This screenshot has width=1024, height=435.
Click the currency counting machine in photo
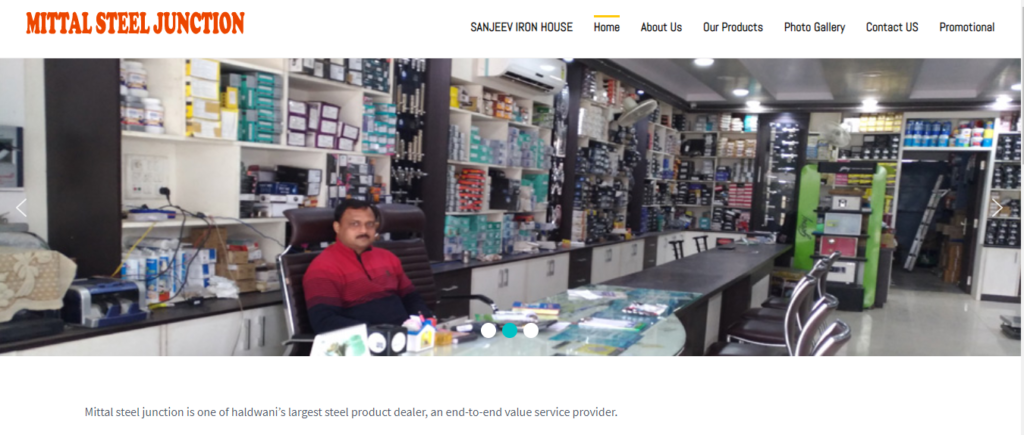pos(104,301)
